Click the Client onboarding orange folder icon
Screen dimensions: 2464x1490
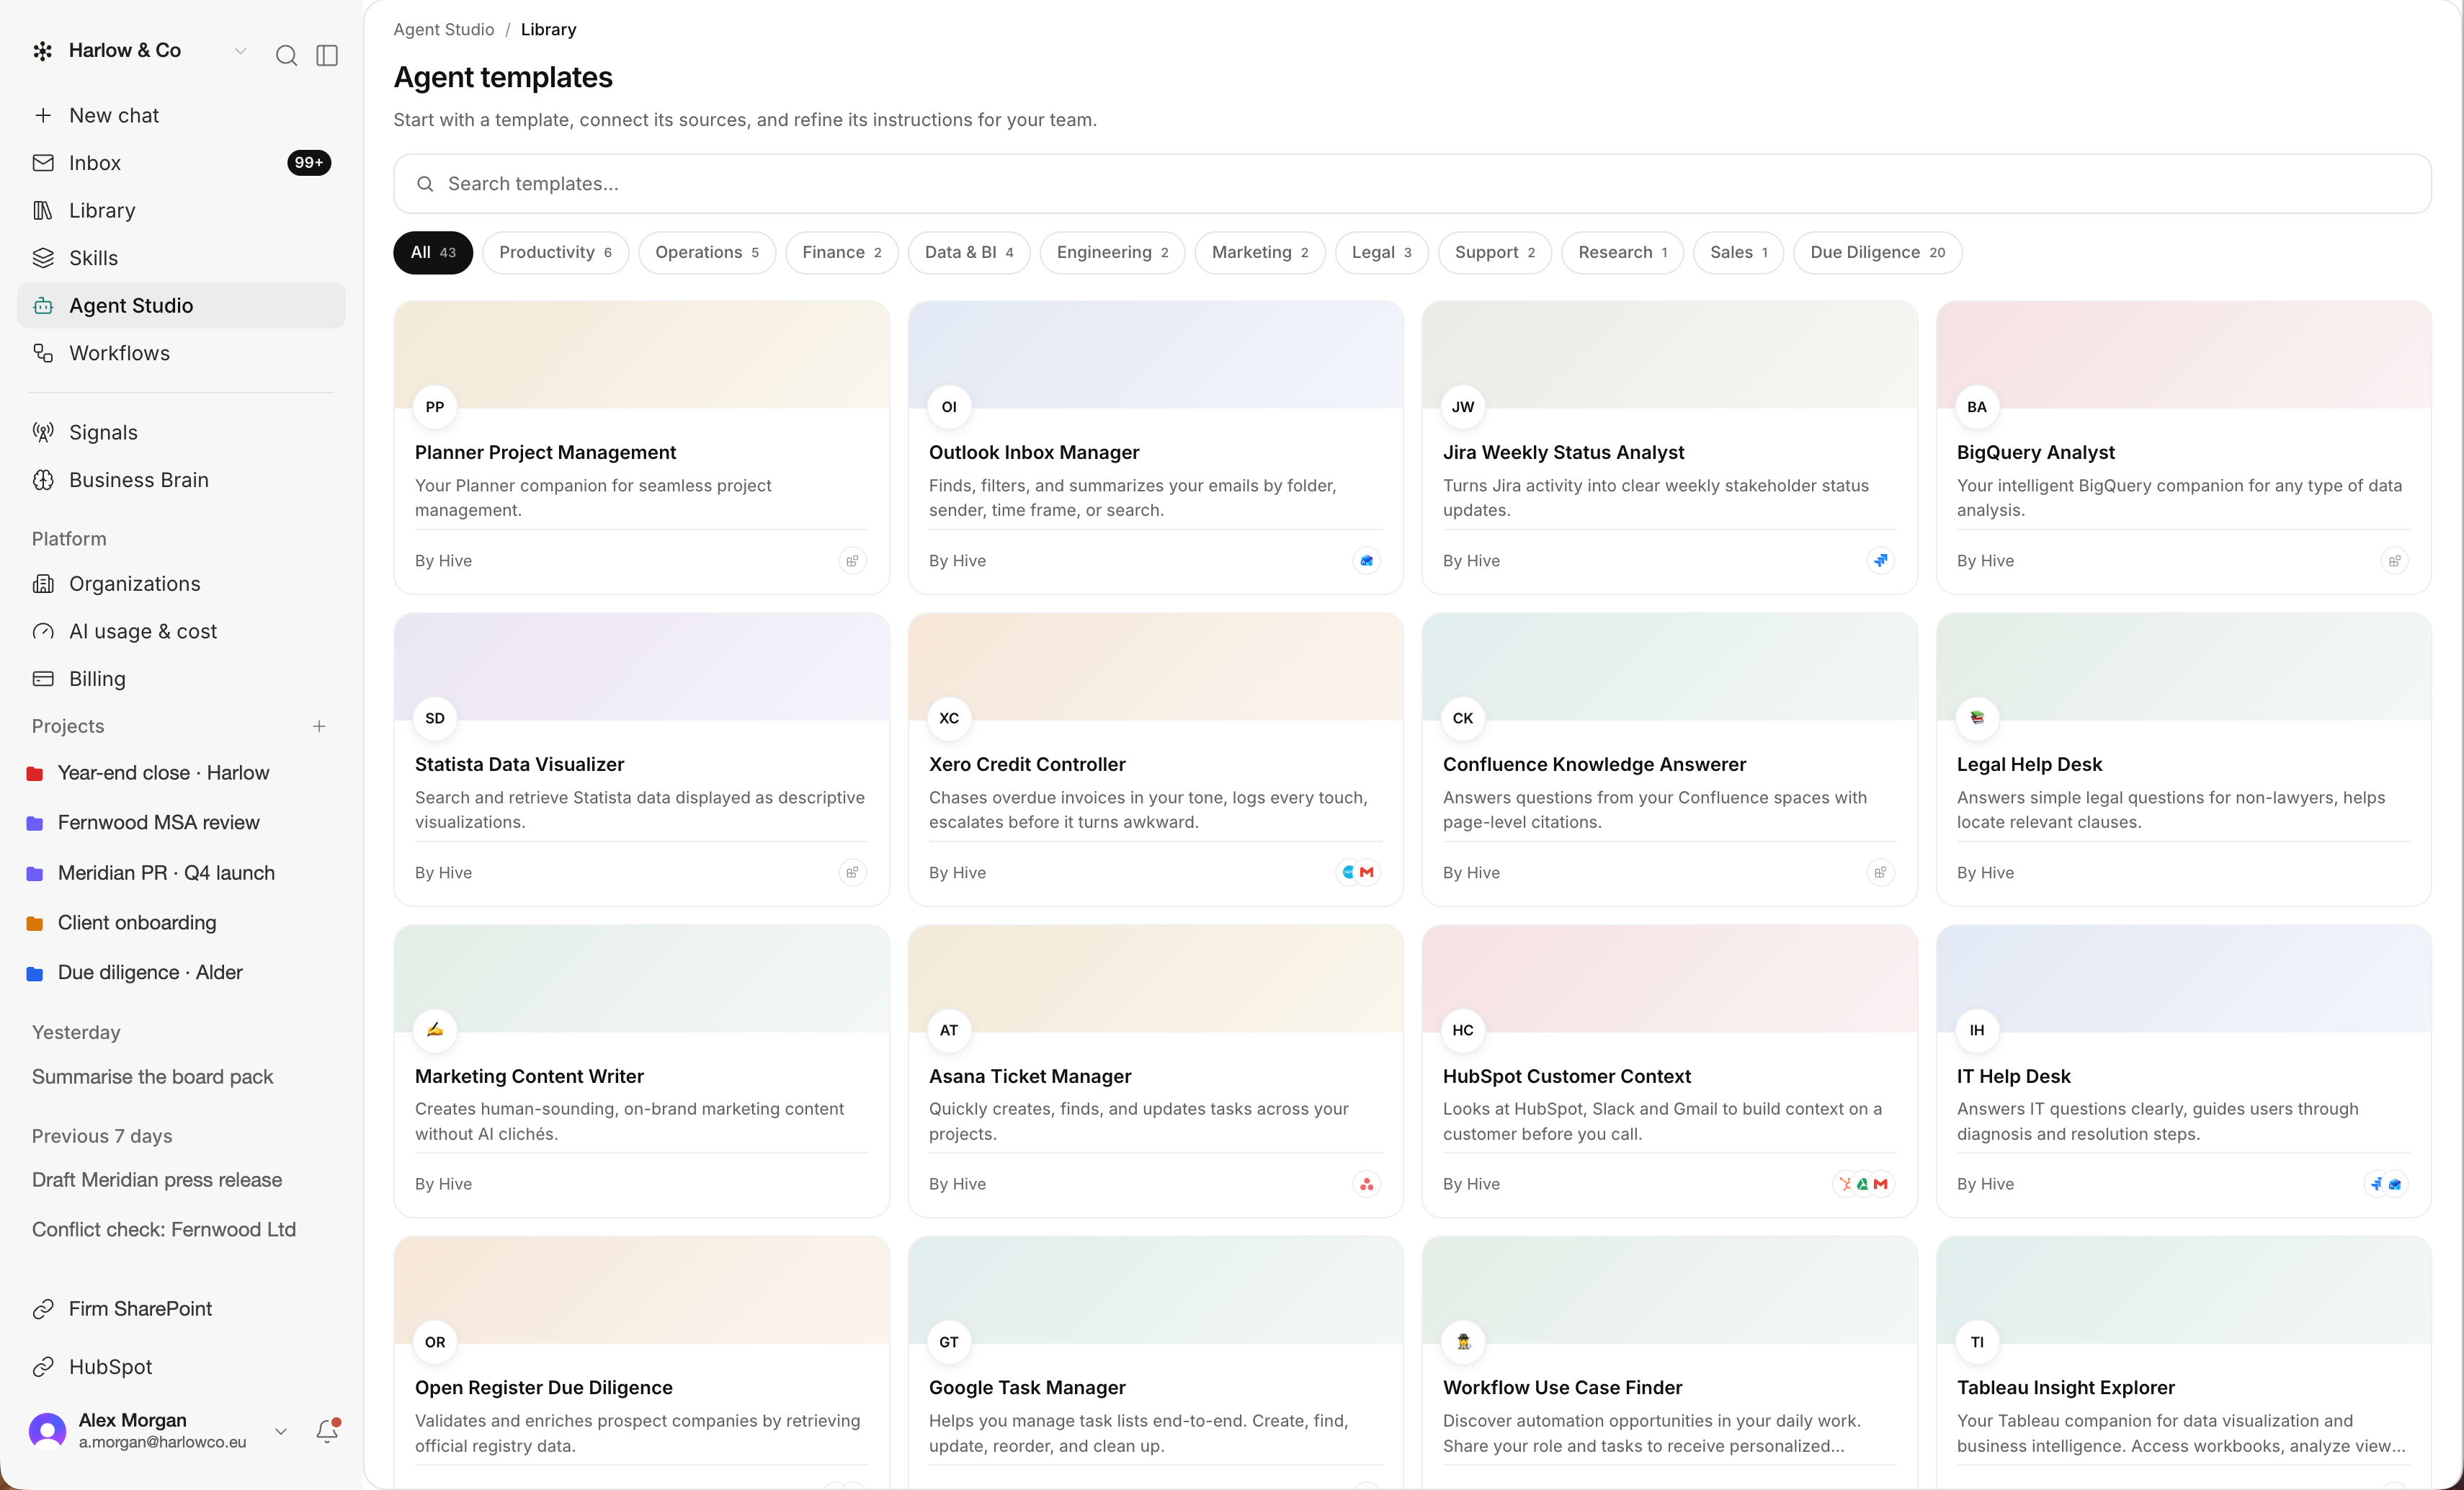point(34,923)
